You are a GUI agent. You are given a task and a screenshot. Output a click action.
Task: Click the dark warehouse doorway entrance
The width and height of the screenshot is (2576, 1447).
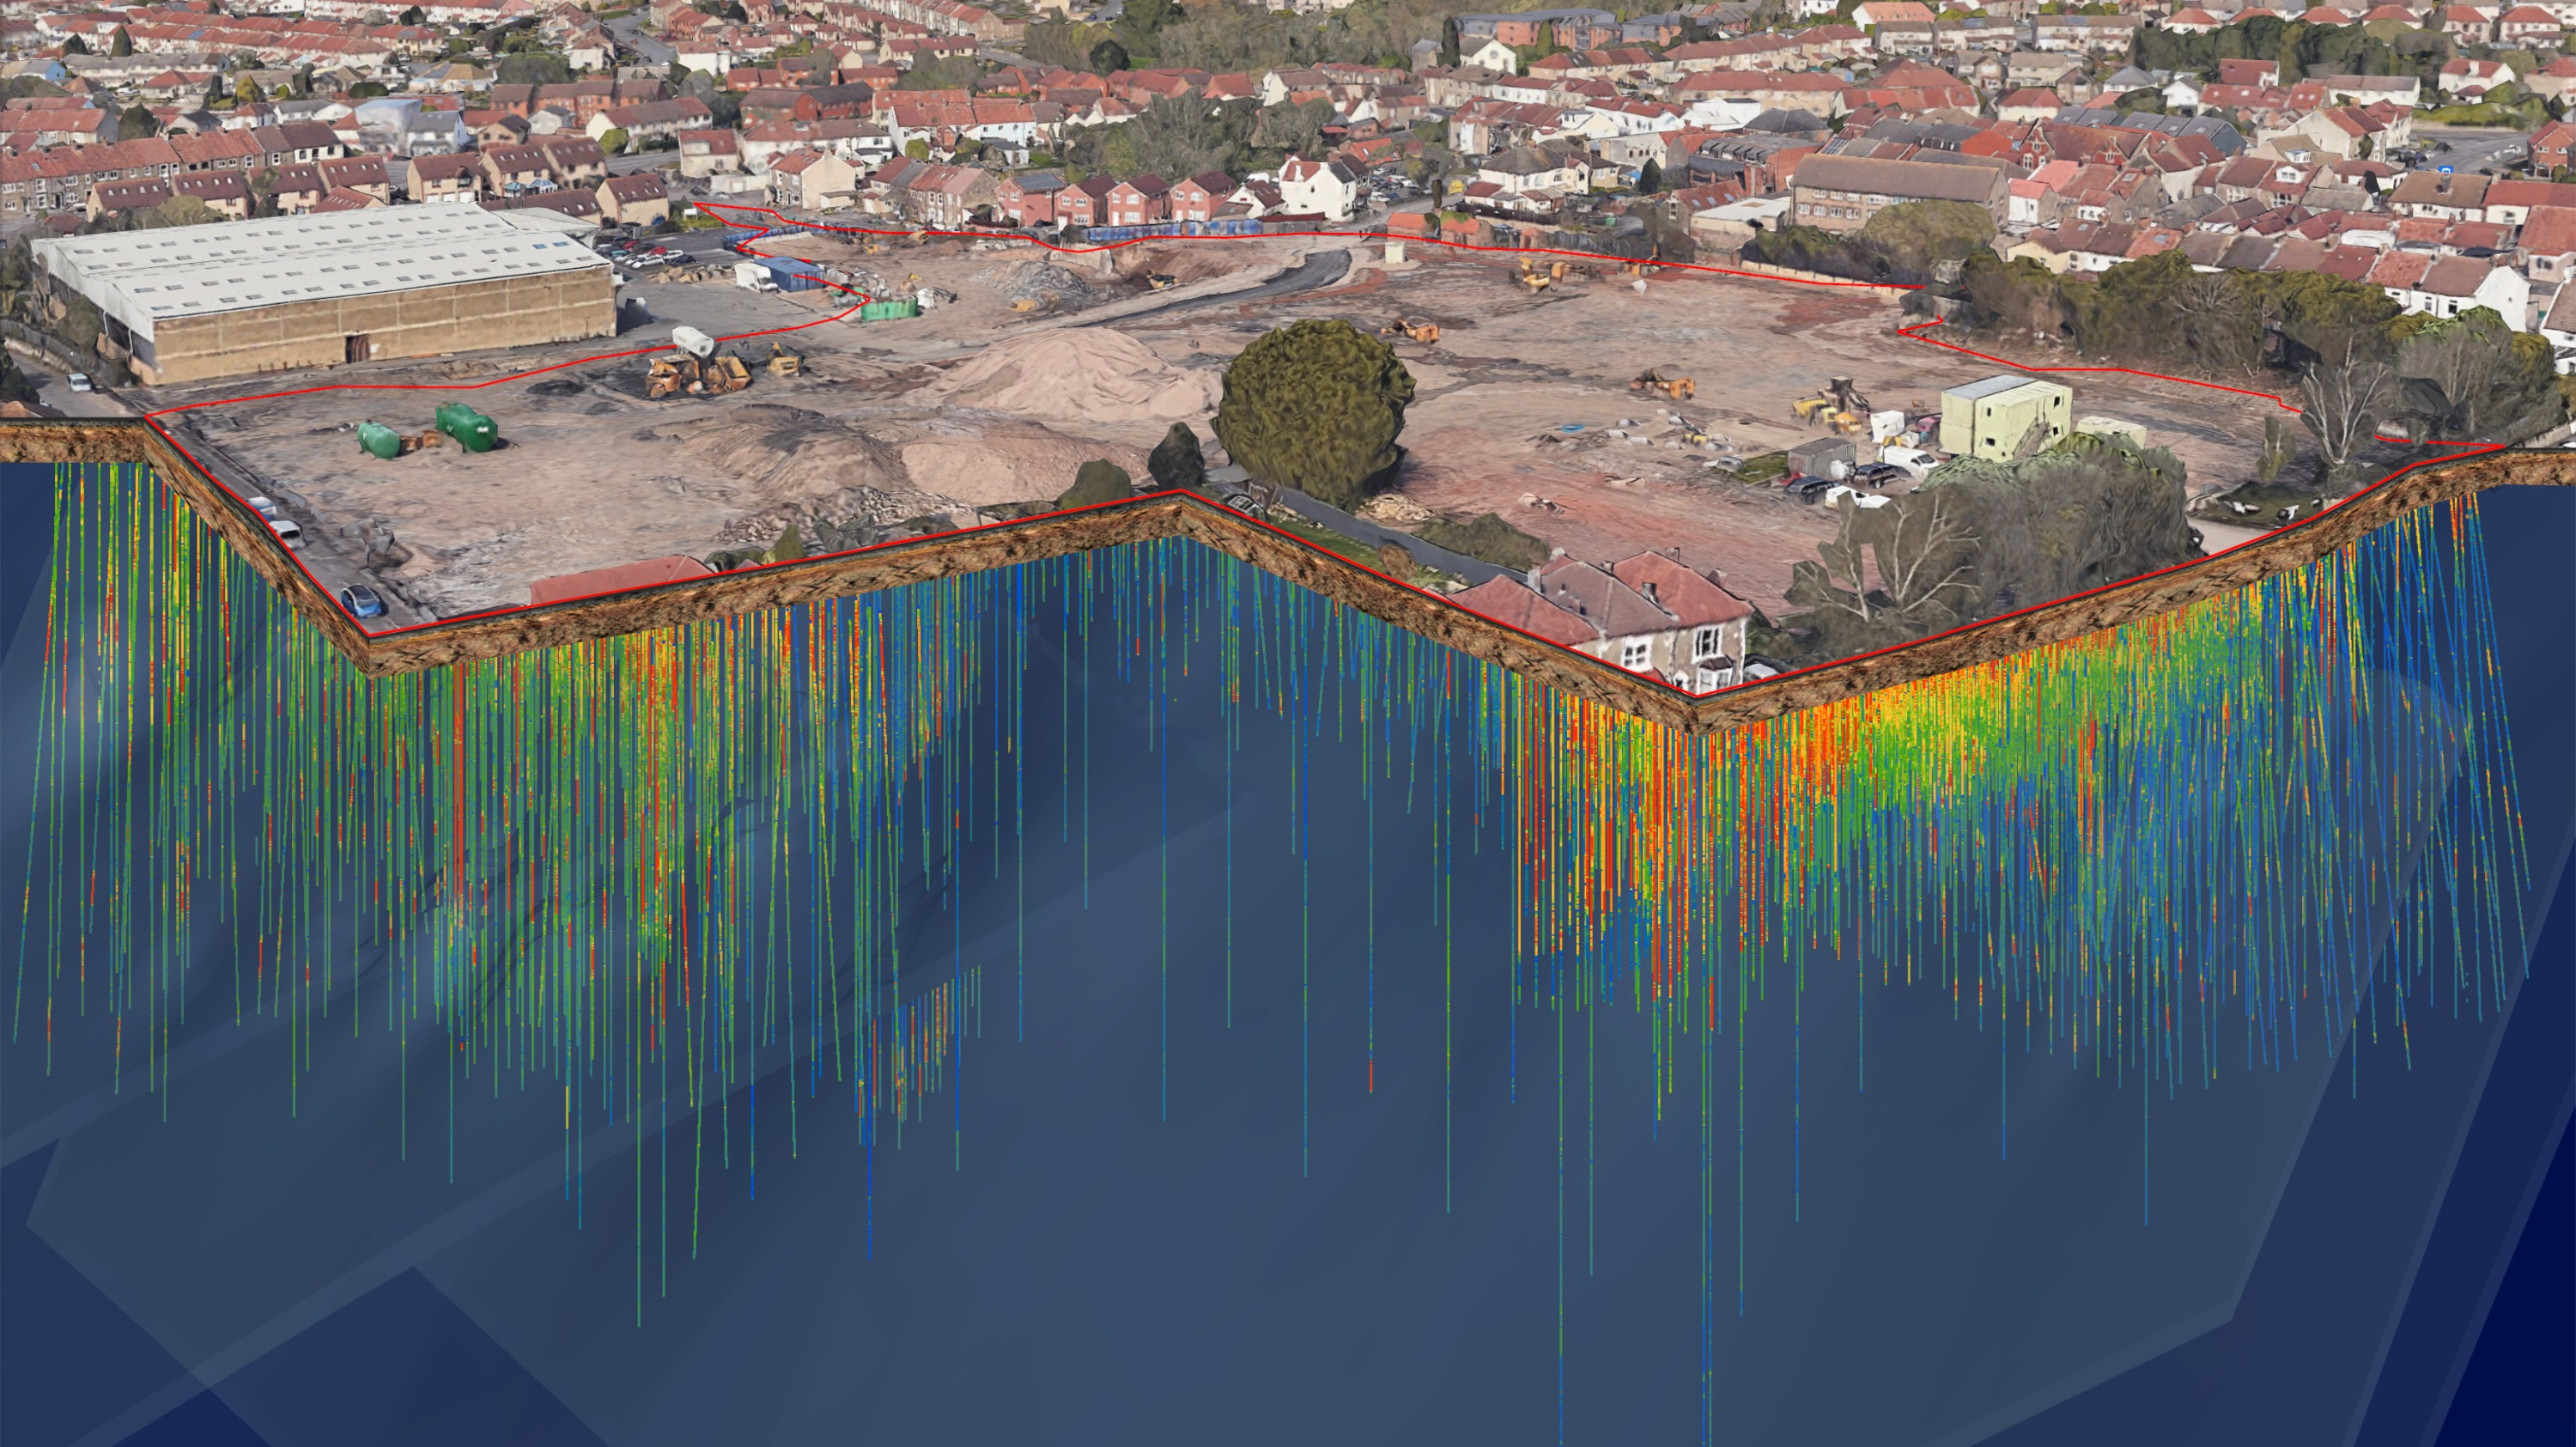tap(356, 348)
